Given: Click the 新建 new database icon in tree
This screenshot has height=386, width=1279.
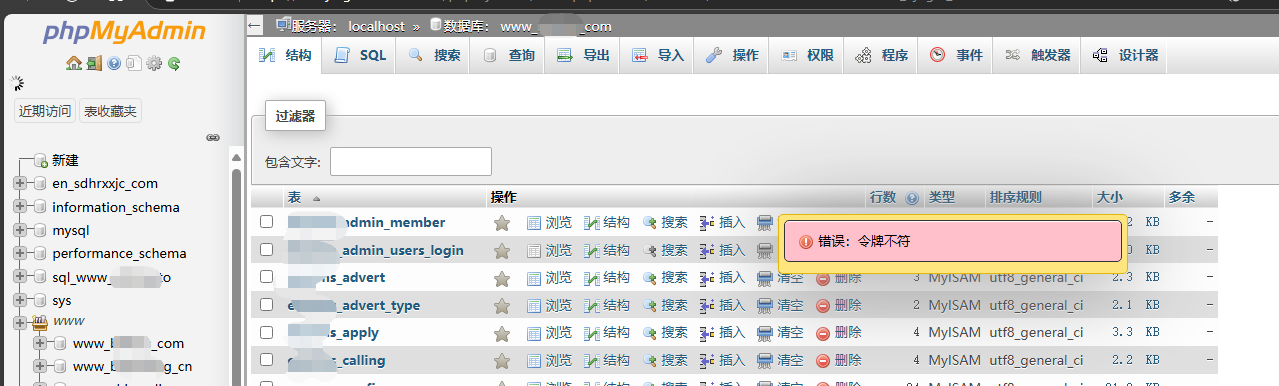Looking at the screenshot, I should (41, 160).
